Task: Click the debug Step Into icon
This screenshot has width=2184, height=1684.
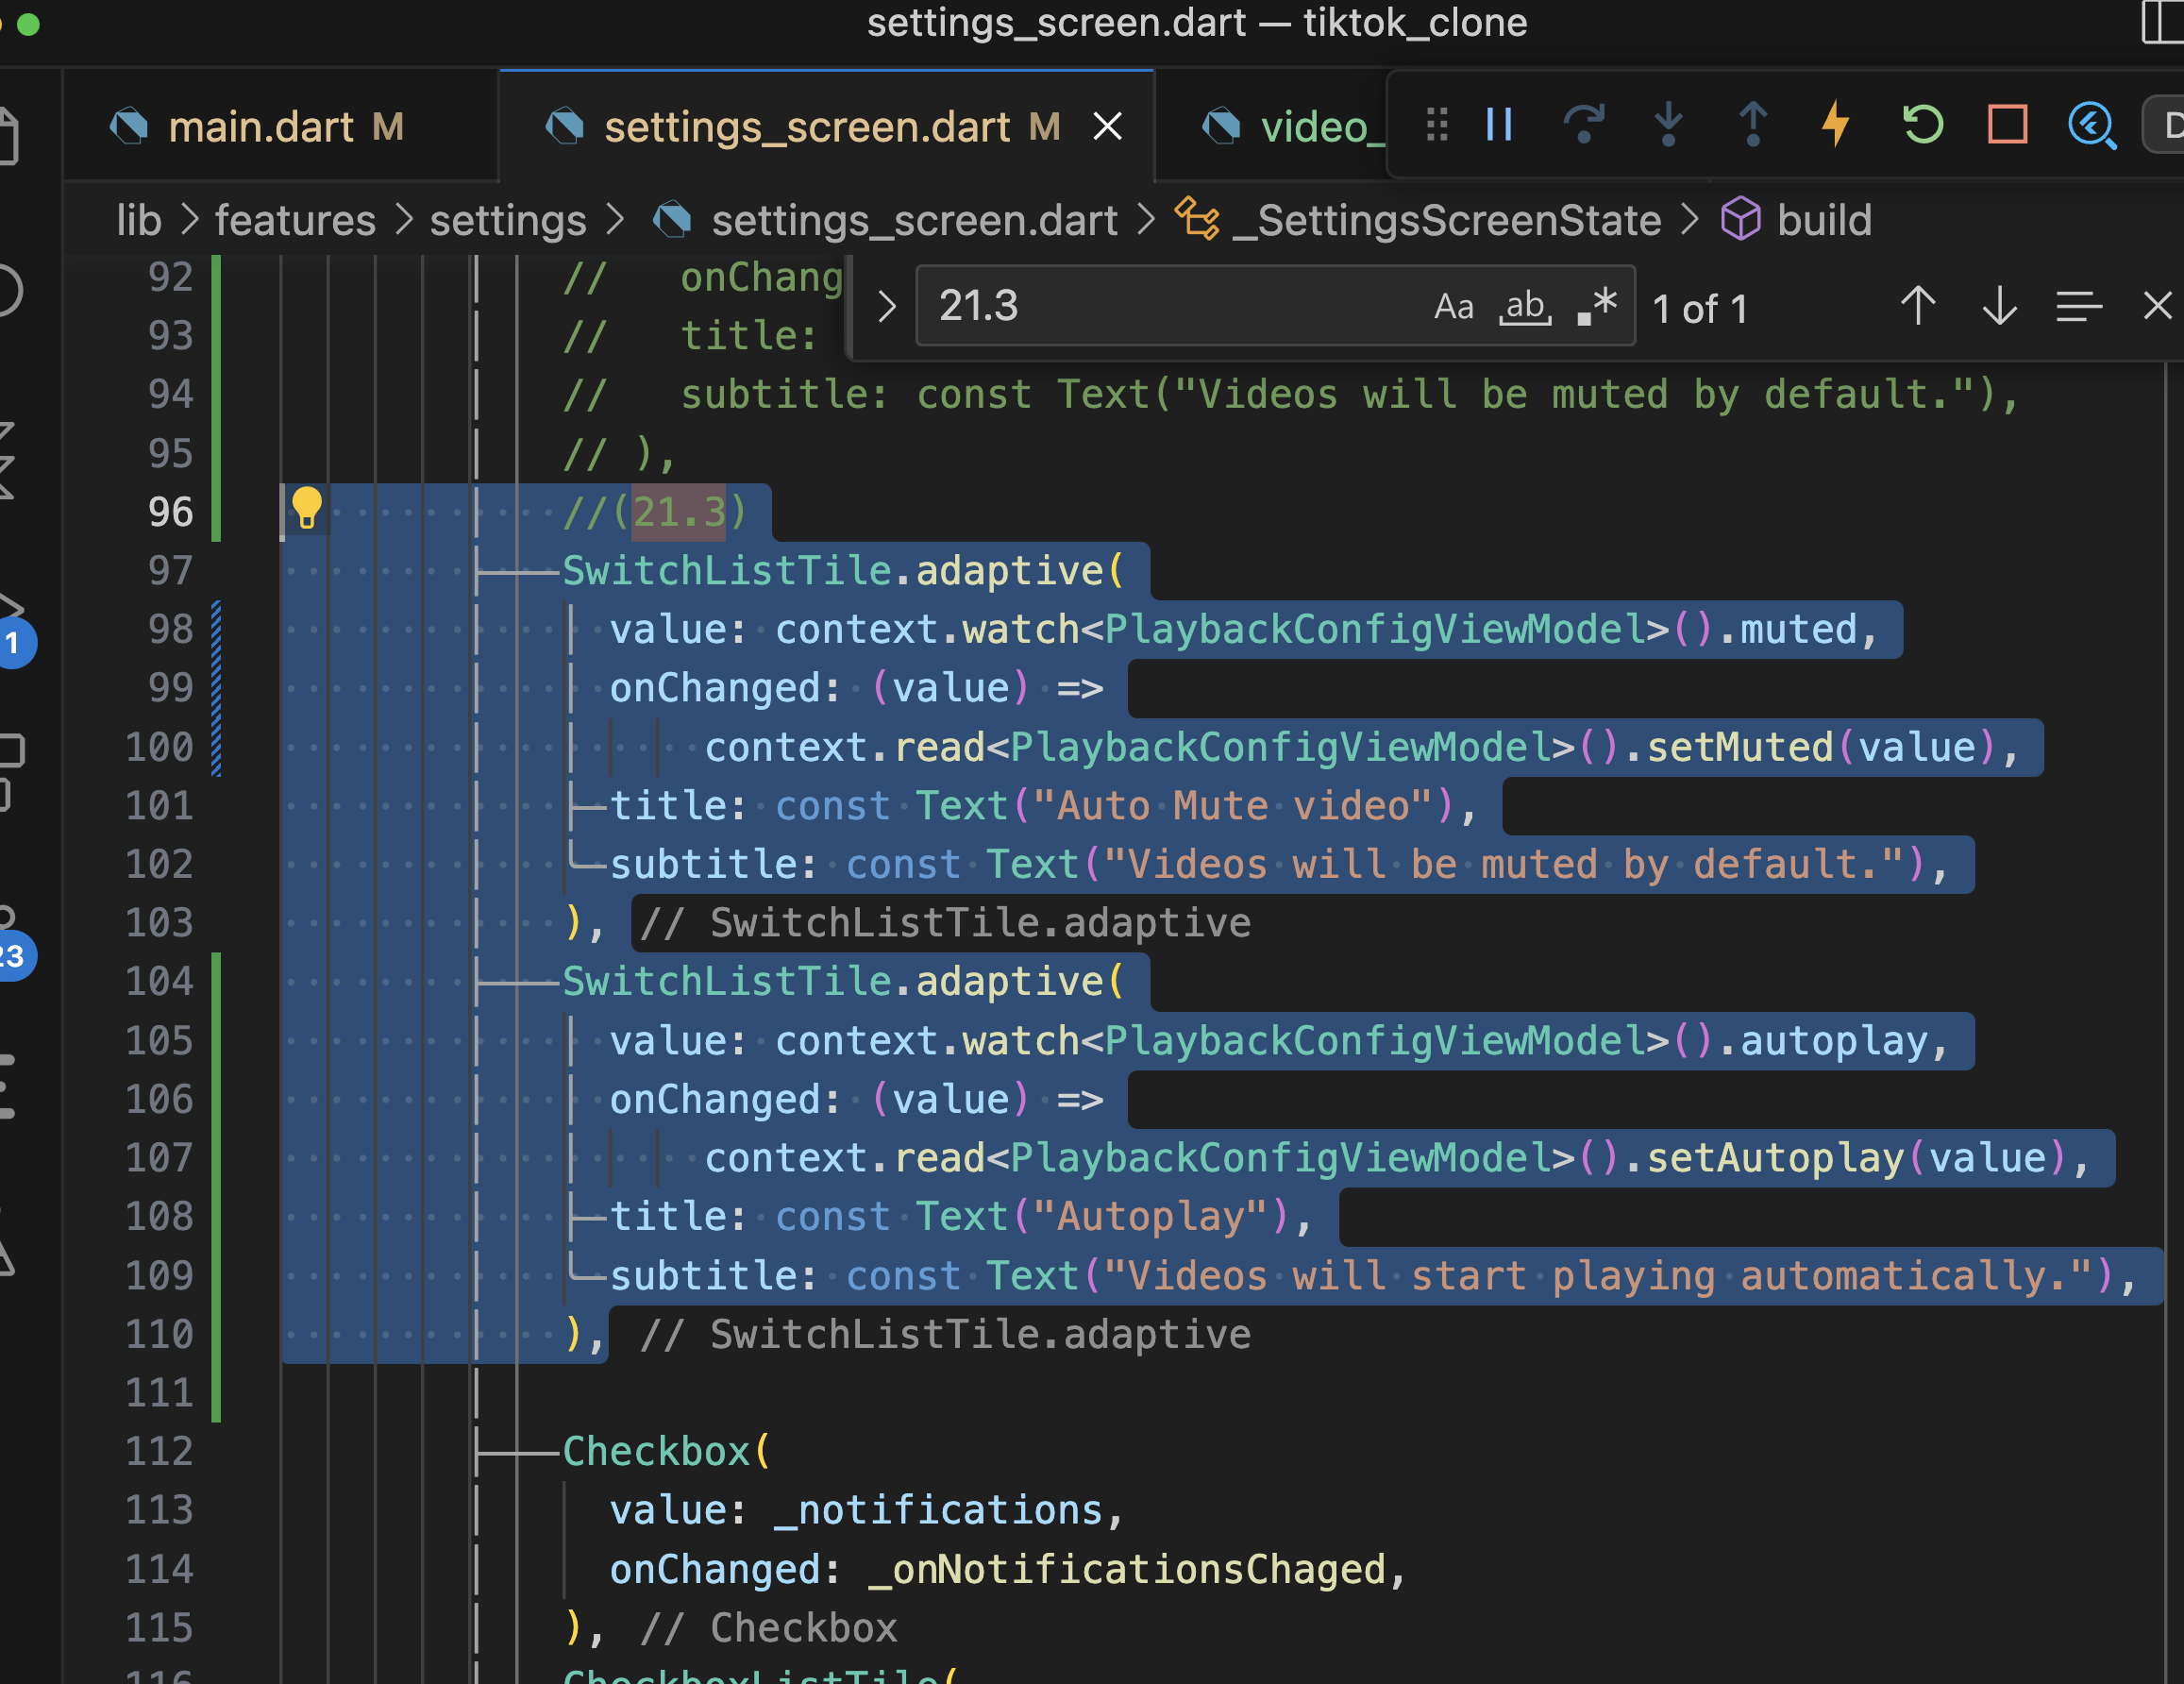Action: click(x=1668, y=125)
